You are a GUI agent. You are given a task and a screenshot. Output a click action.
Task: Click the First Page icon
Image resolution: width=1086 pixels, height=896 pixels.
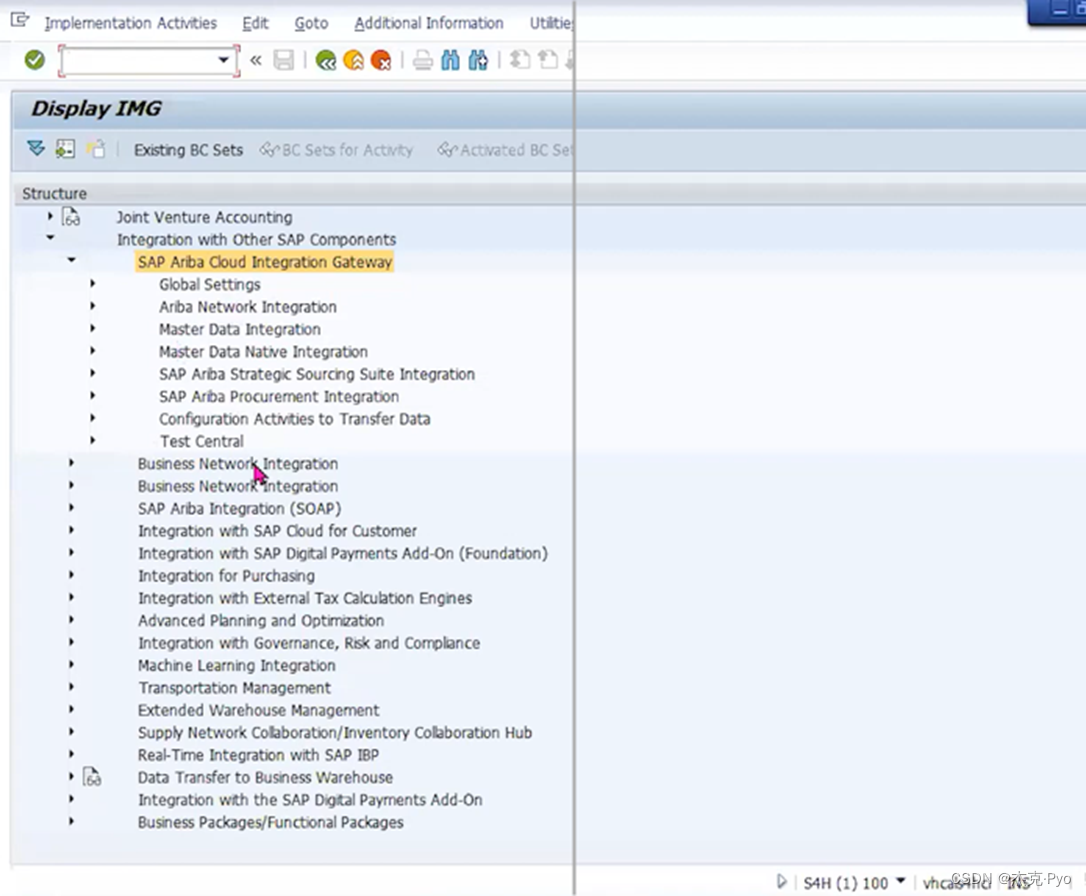tap(519, 60)
